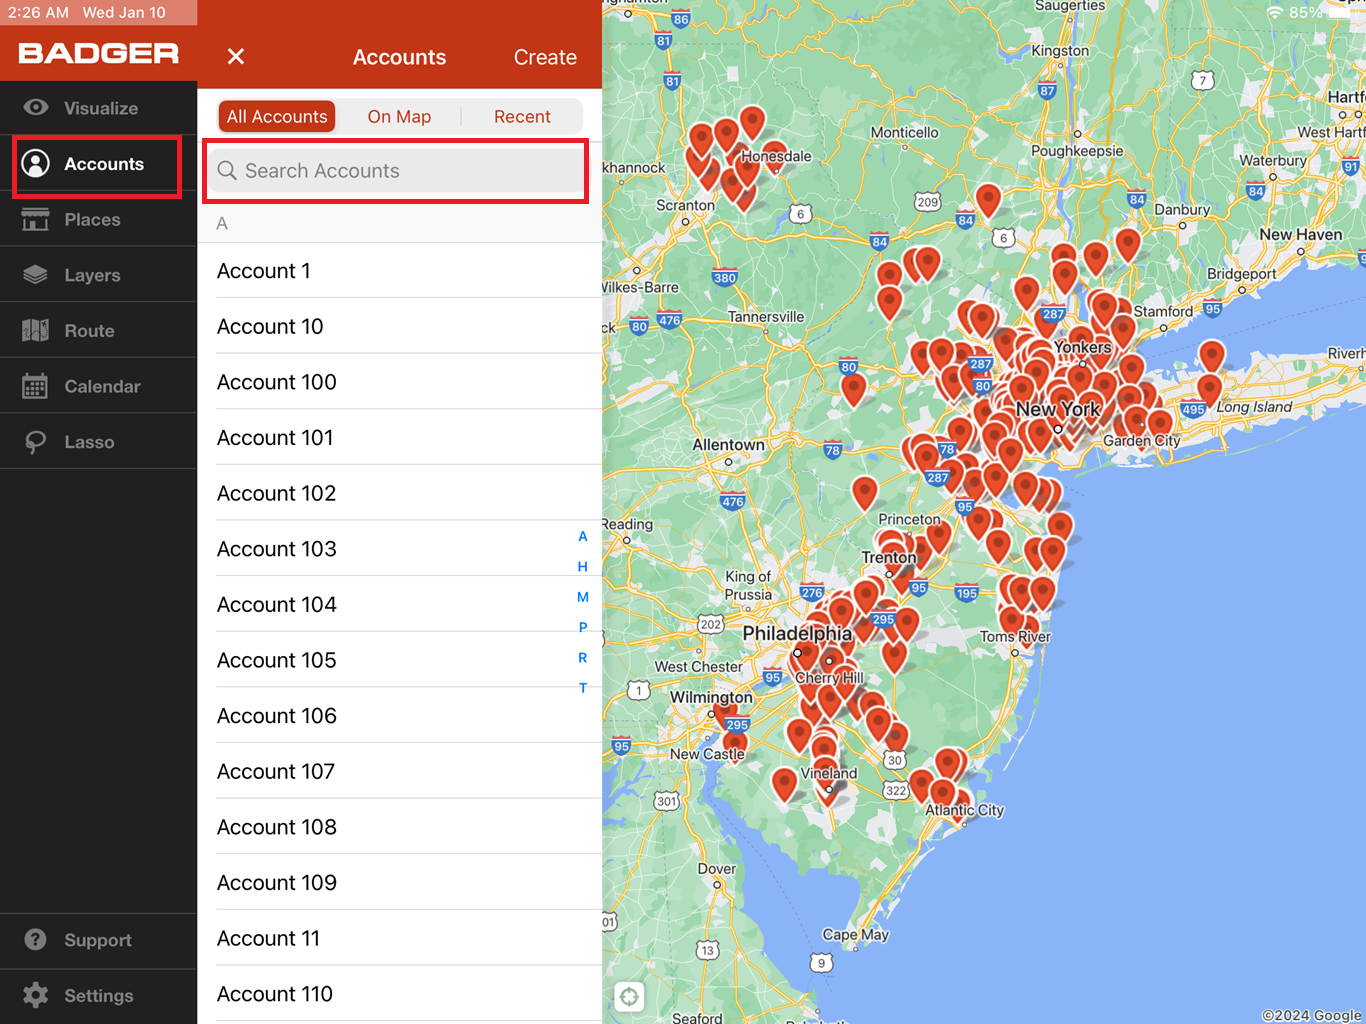The width and height of the screenshot is (1366, 1024).
Task: Switch to the On Map tab
Action: click(x=399, y=117)
